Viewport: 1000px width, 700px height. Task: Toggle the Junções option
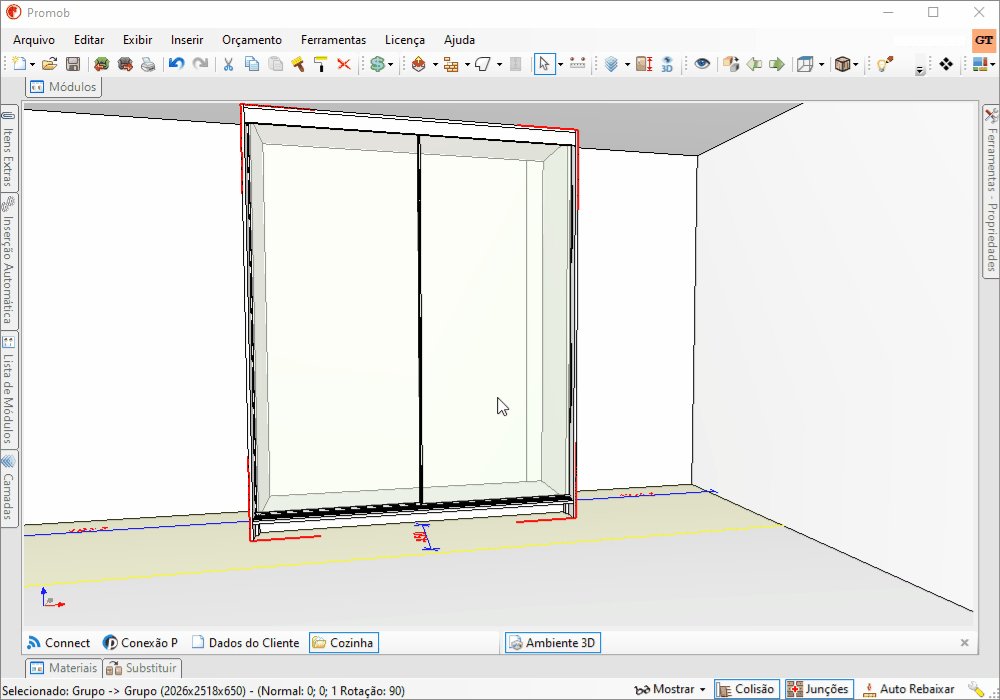click(x=817, y=689)
